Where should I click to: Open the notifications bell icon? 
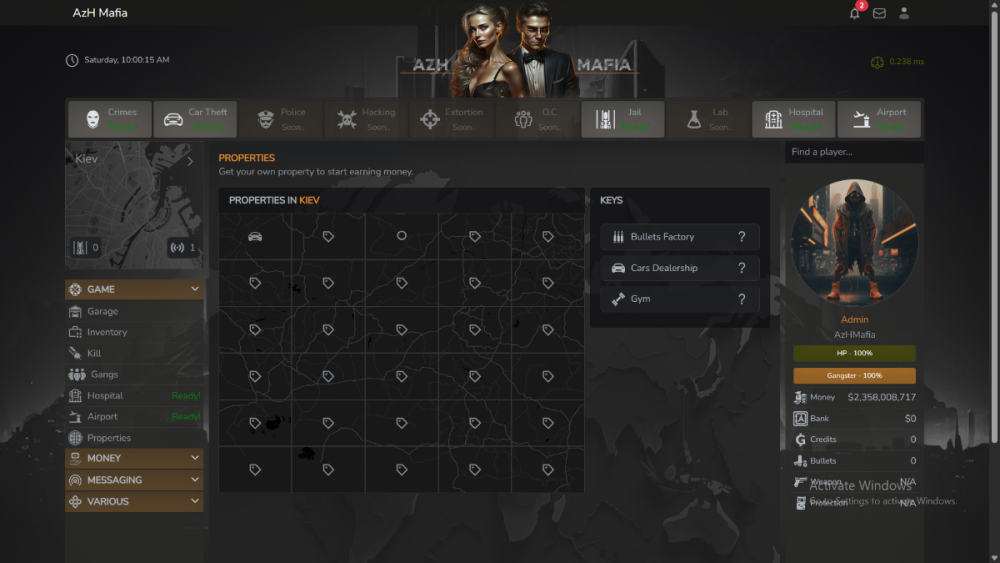click(x=855, y=13)
